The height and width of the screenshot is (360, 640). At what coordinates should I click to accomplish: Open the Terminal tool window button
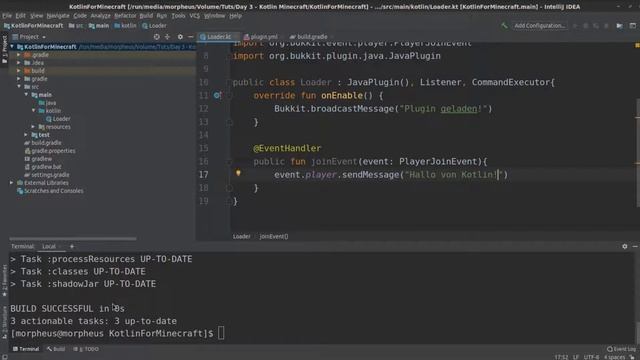click(x=26, y=349)
